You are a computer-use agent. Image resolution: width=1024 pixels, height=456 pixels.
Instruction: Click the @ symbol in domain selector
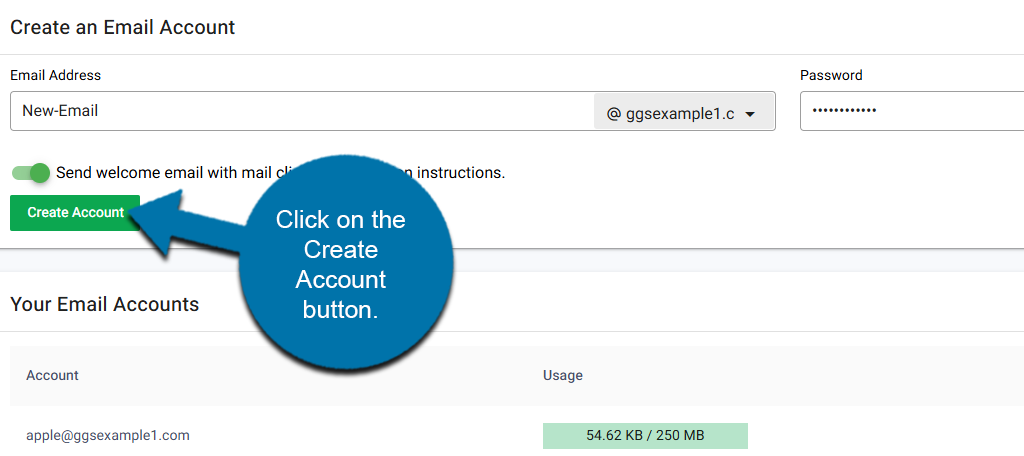click(x=614, y=114)
